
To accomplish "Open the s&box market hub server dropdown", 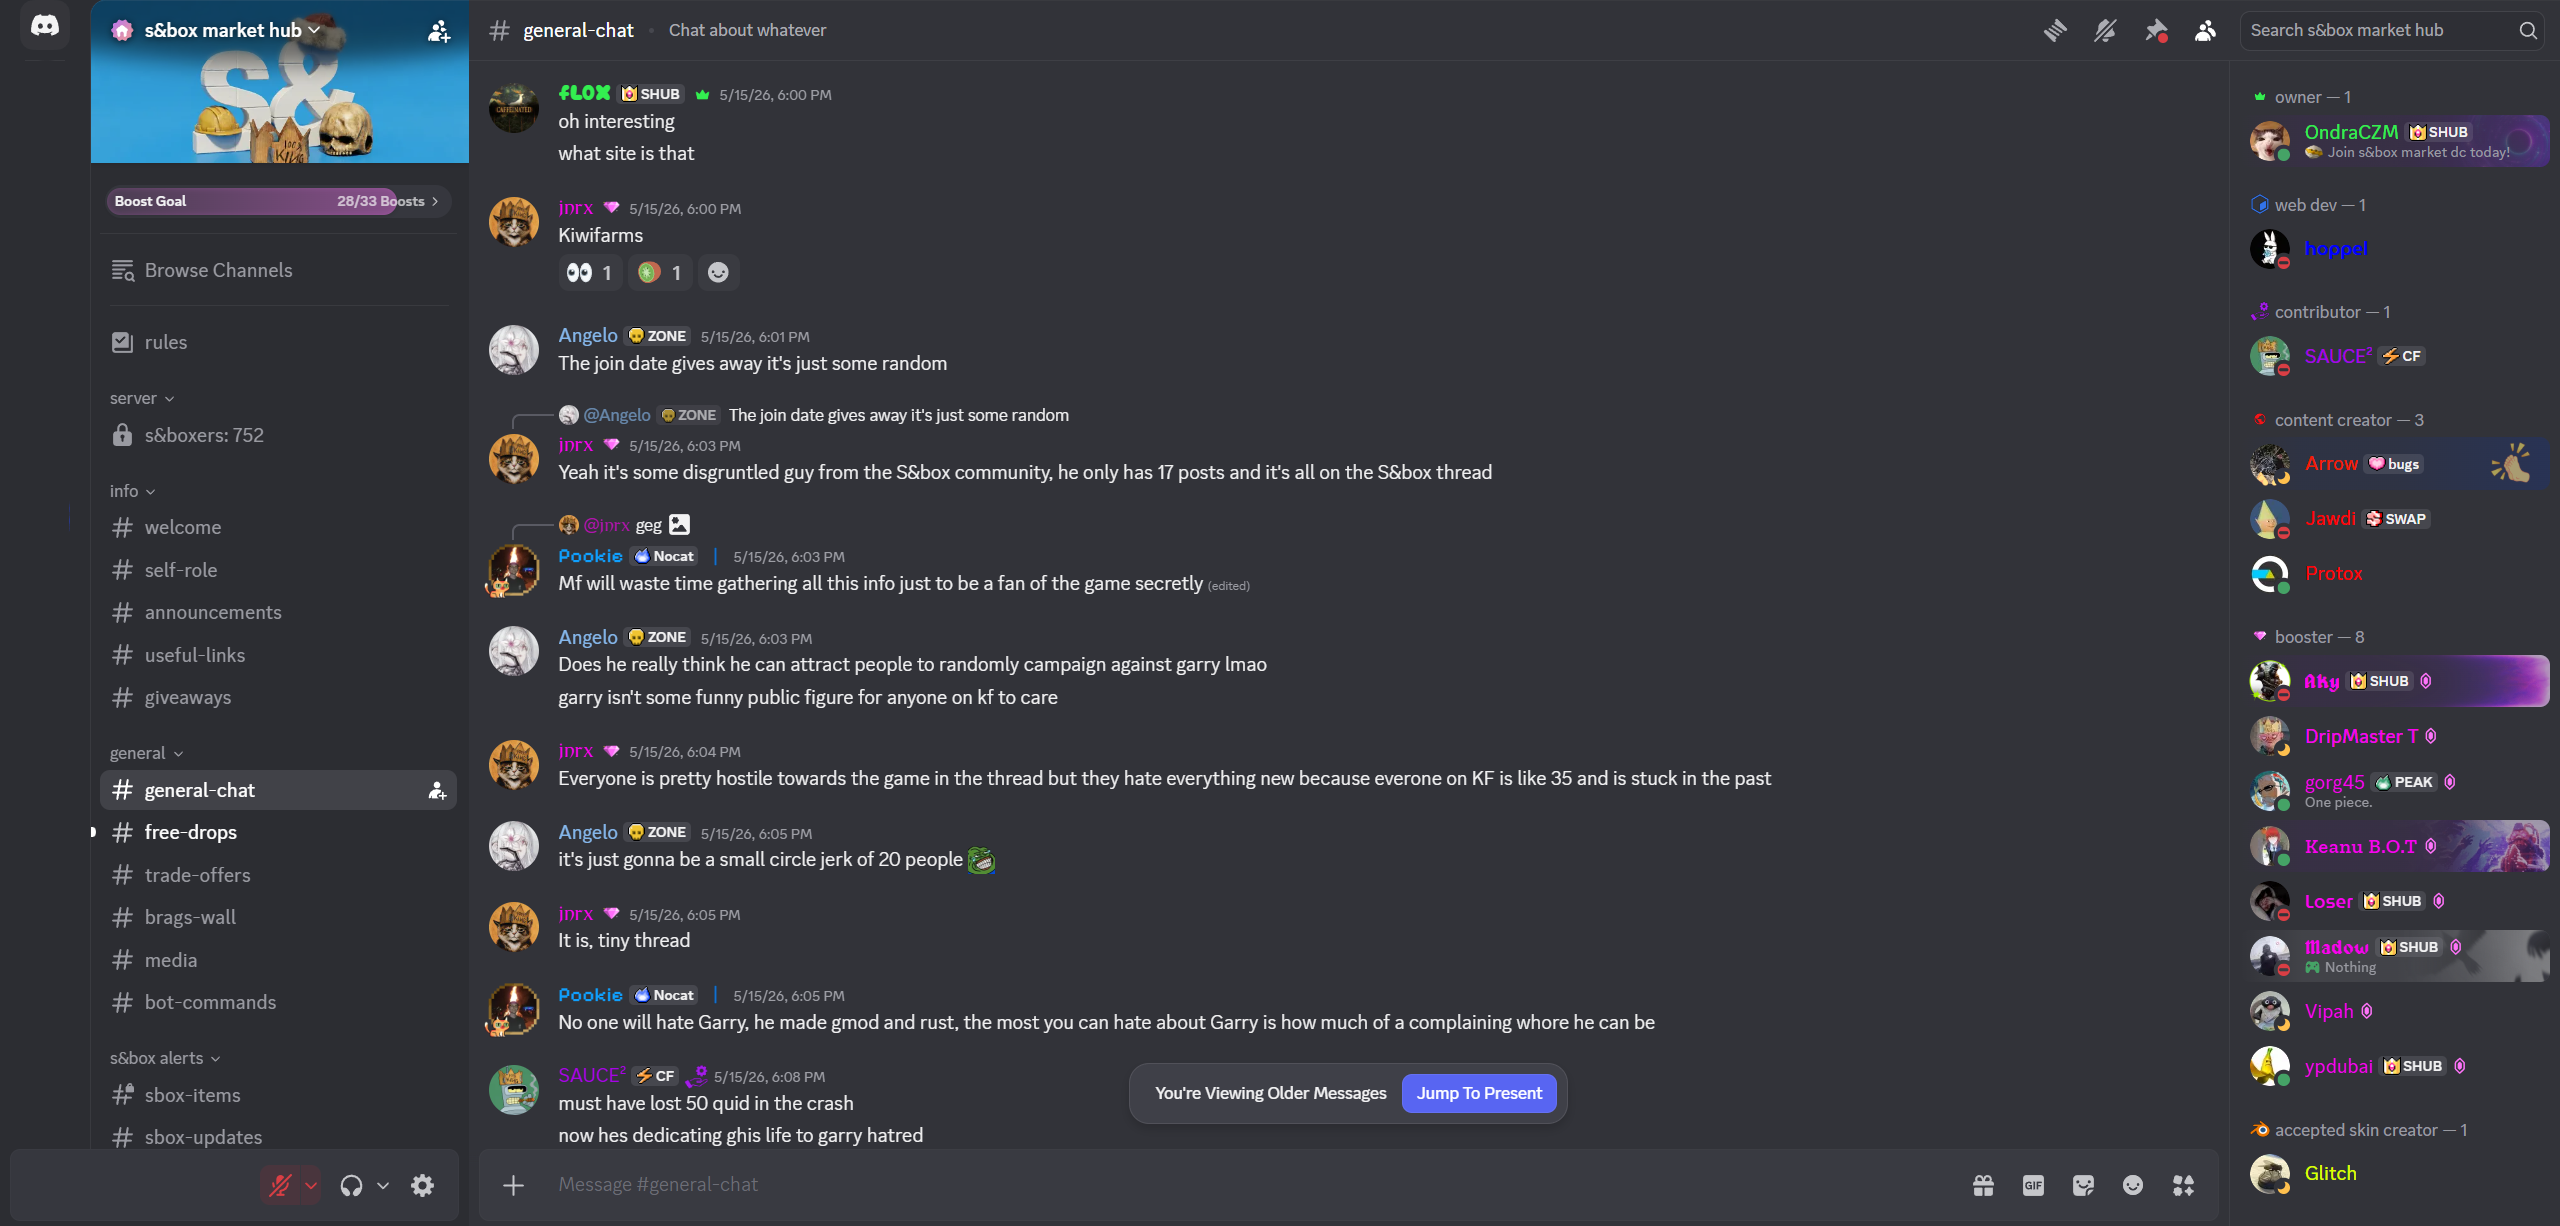I will coord(231,30).
